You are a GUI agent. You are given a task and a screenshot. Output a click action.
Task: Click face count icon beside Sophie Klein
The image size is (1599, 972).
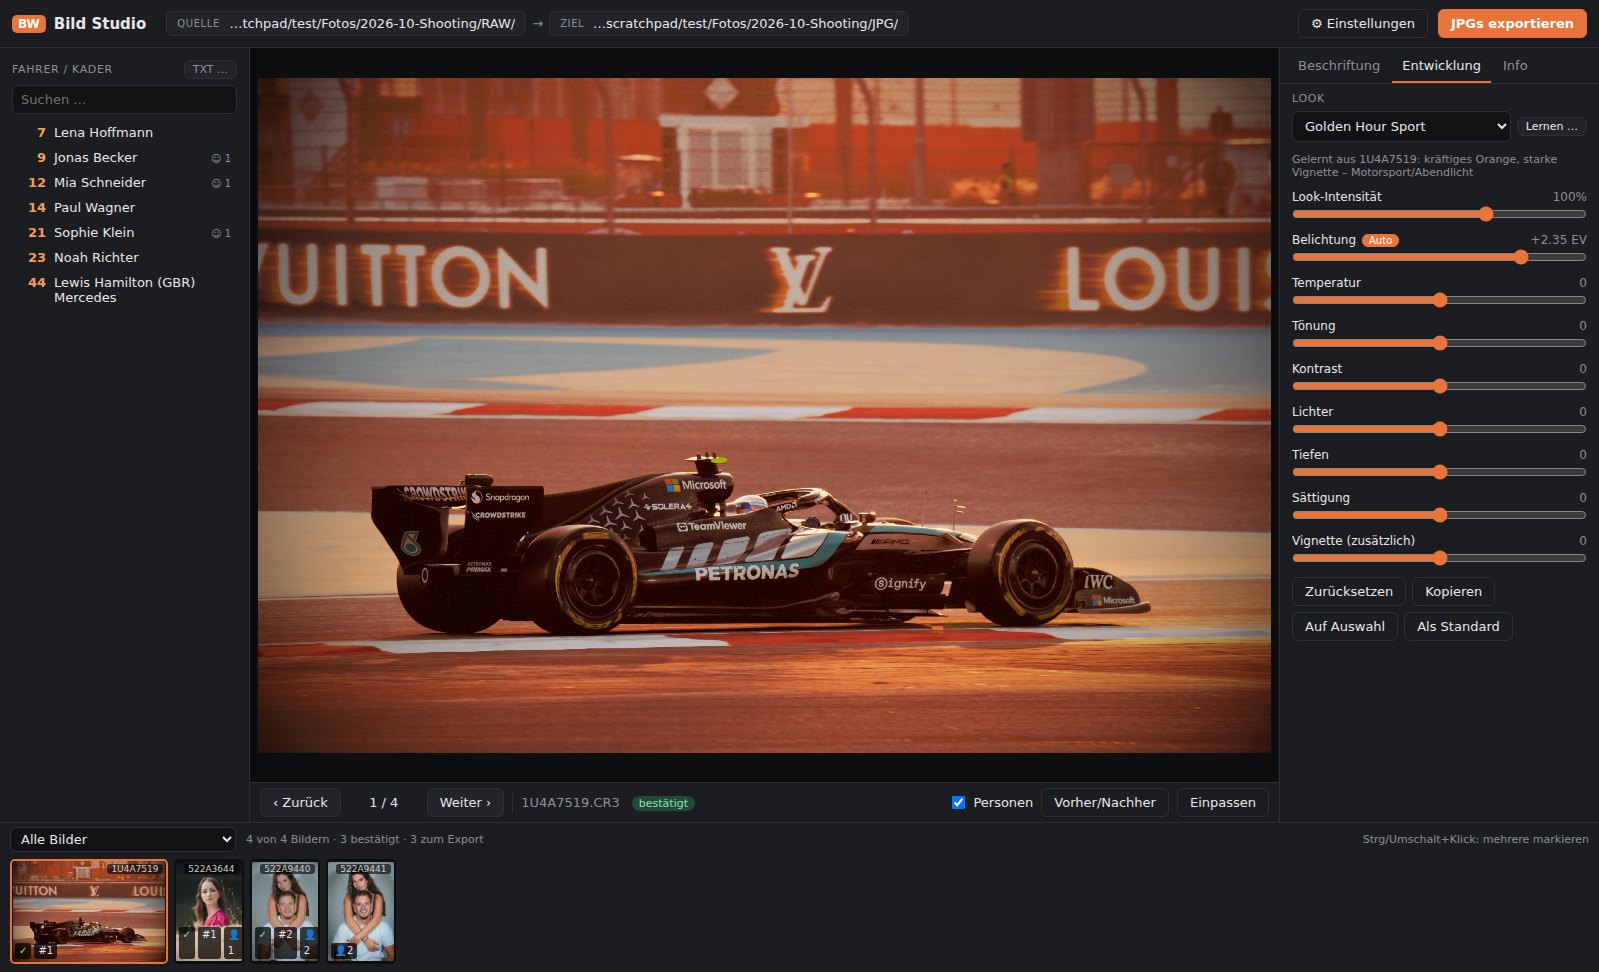[221, 233]
